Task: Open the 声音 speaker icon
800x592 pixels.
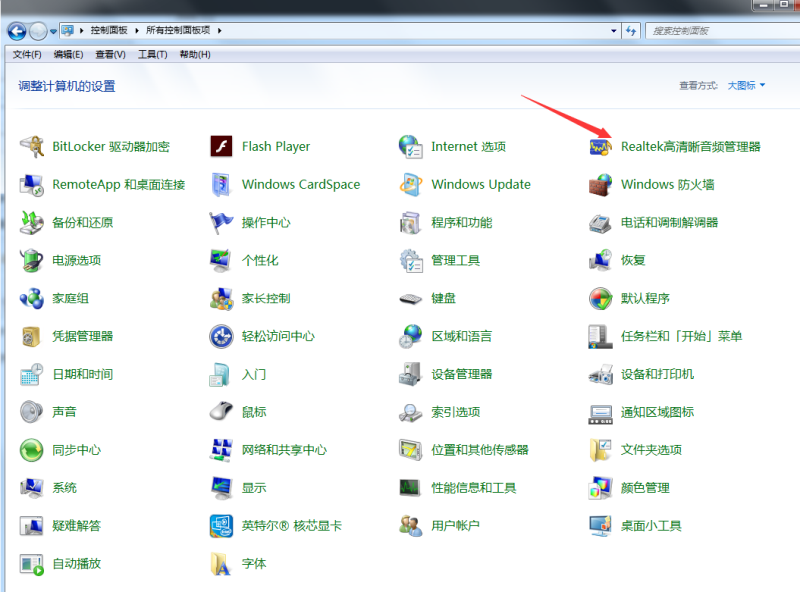Action: [32, 412]
